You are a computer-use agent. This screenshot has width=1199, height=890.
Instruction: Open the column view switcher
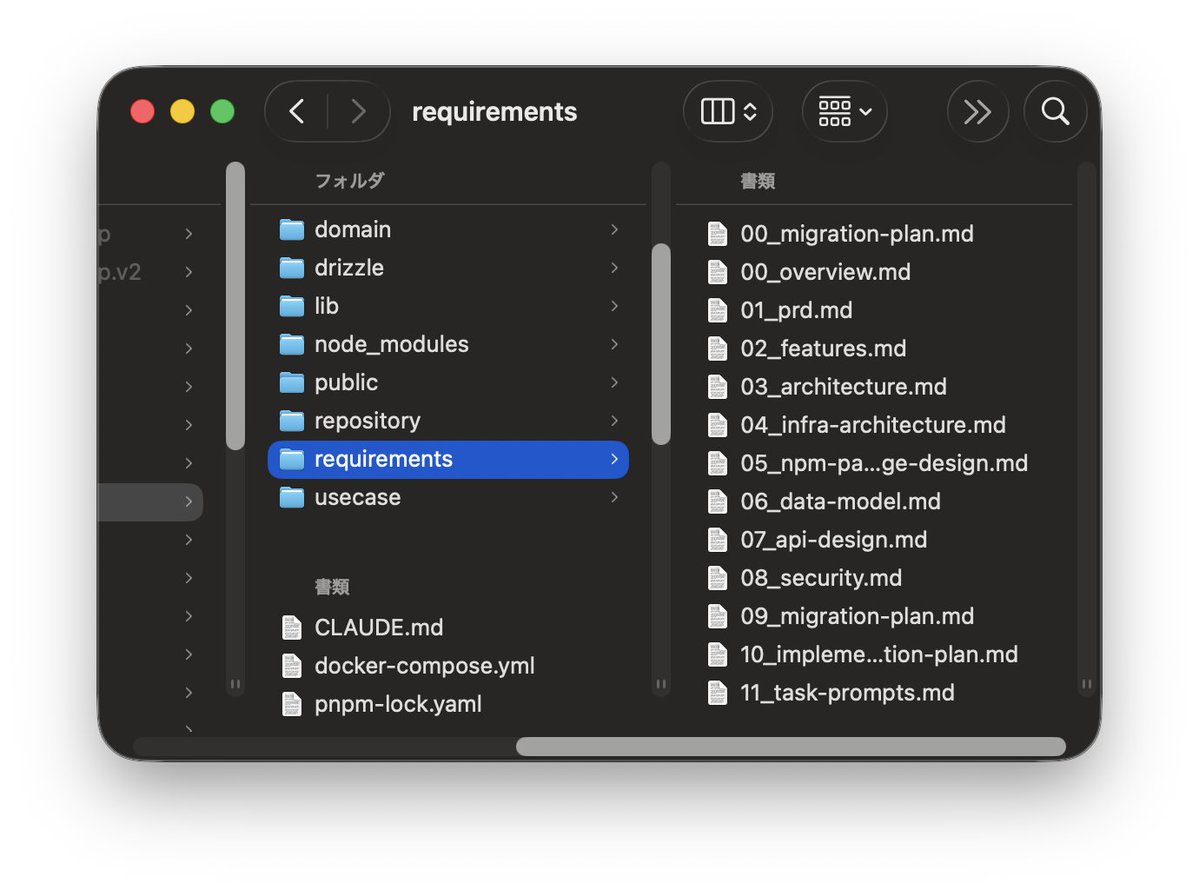728,112
